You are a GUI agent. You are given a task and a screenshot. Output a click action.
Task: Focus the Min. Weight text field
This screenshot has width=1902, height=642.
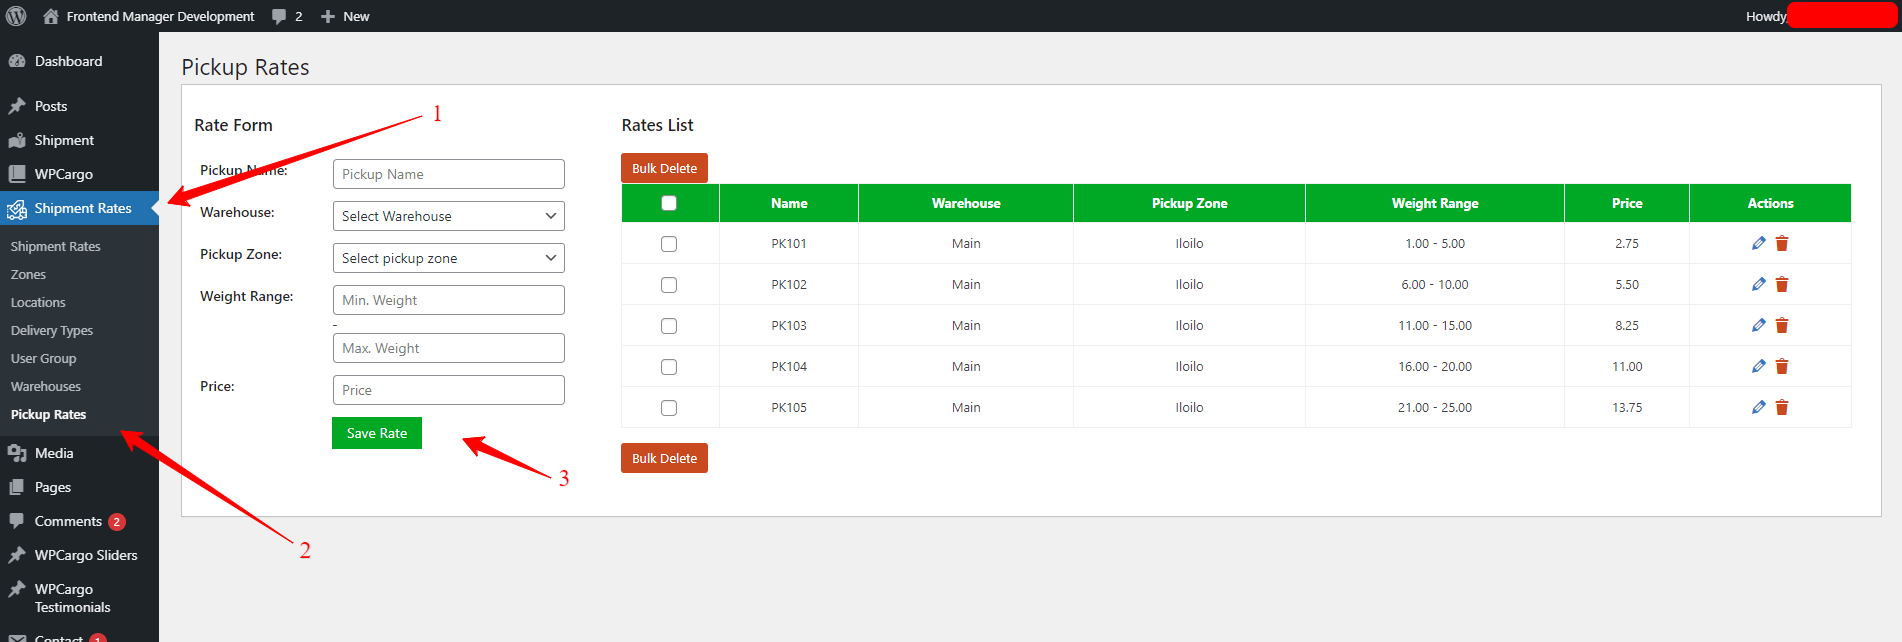448,300
